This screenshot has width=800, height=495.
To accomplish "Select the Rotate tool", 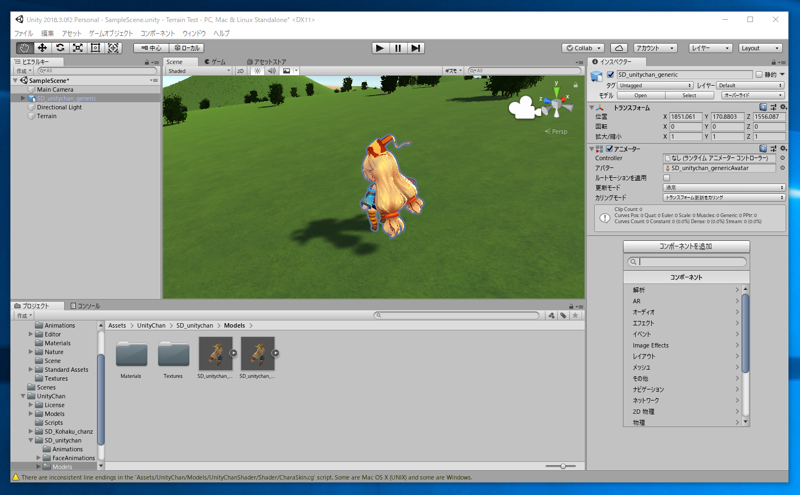I will tap(60, 48).
